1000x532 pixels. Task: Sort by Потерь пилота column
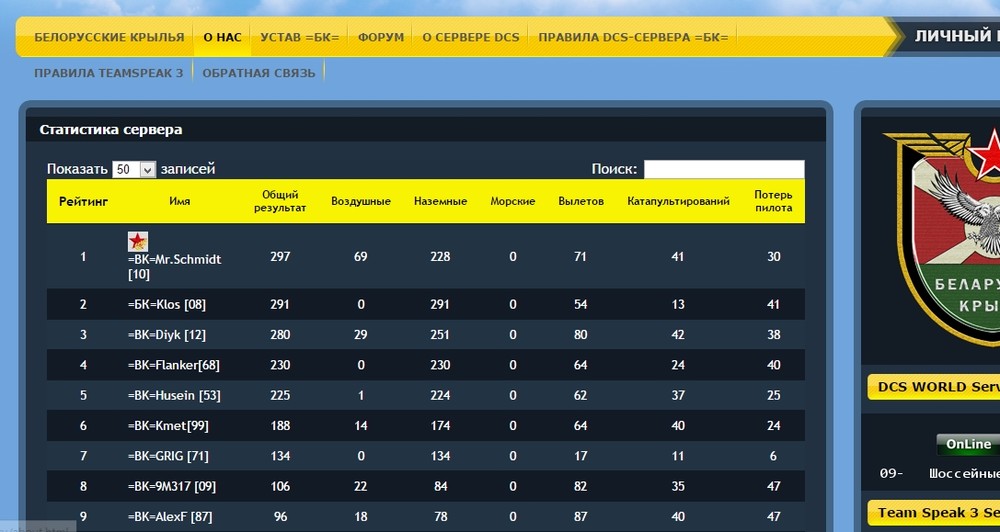(774, 201)
